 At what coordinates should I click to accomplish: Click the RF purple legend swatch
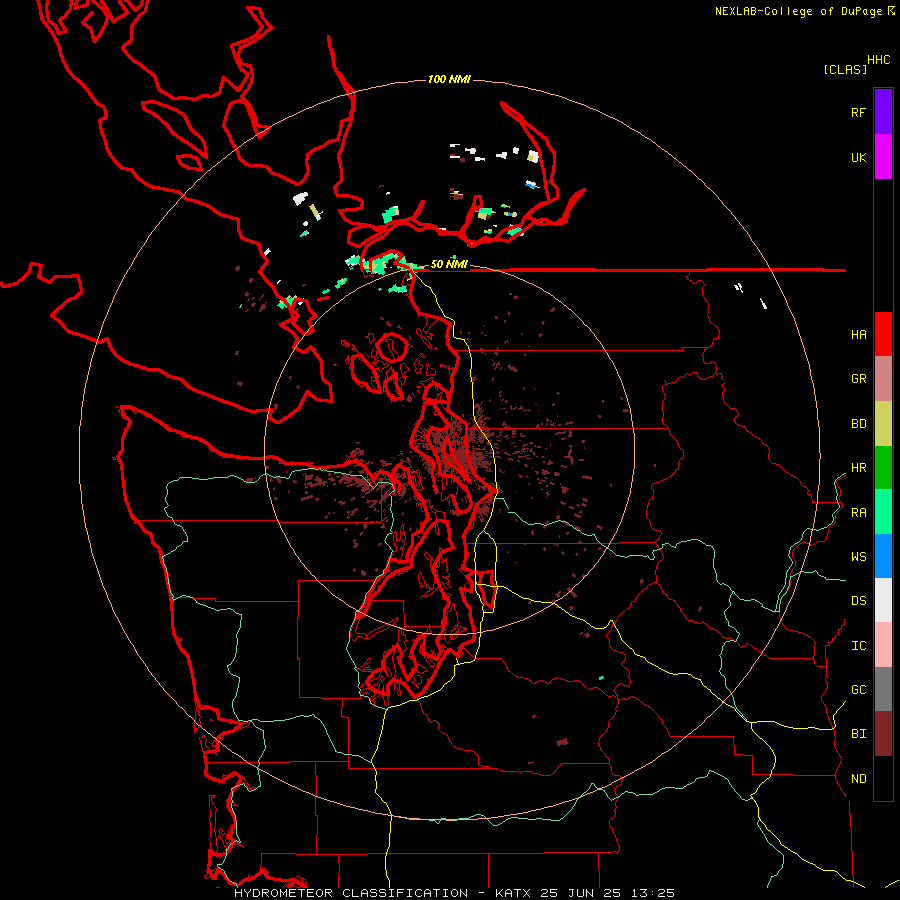(883, 112)
